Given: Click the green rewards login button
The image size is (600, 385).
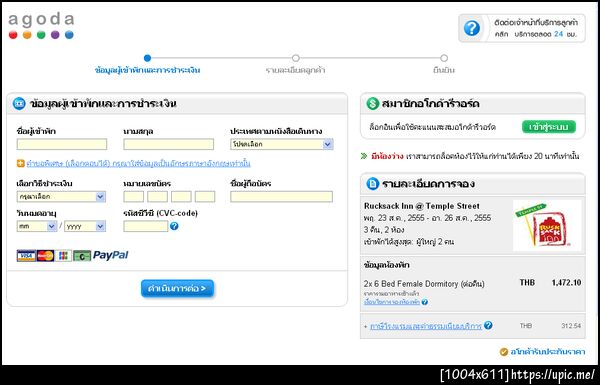Looking at the screenshot, I should (549, 127).
